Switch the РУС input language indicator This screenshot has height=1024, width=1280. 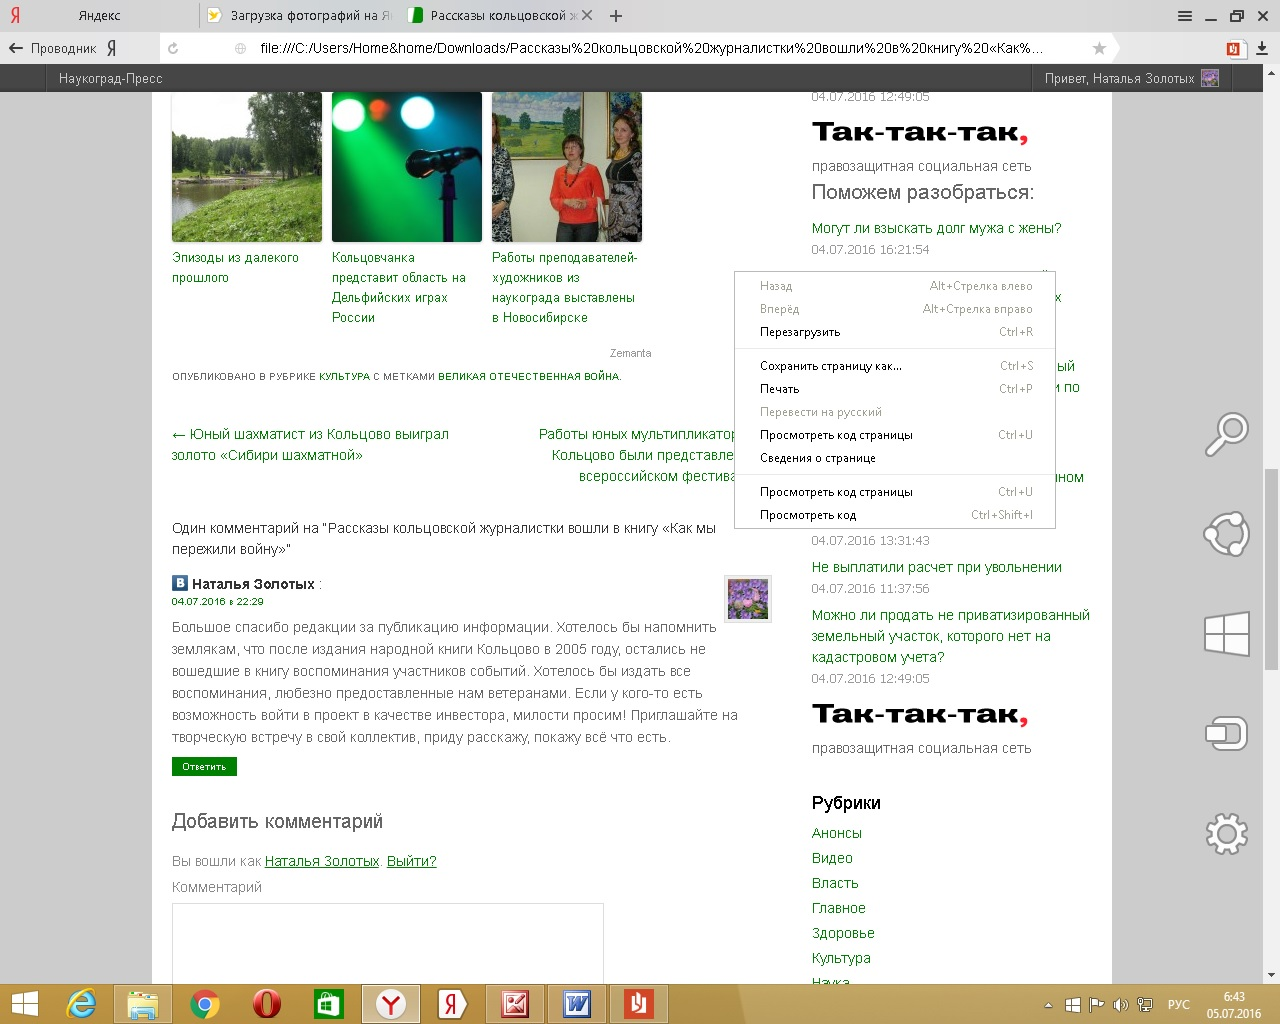1179,1005
